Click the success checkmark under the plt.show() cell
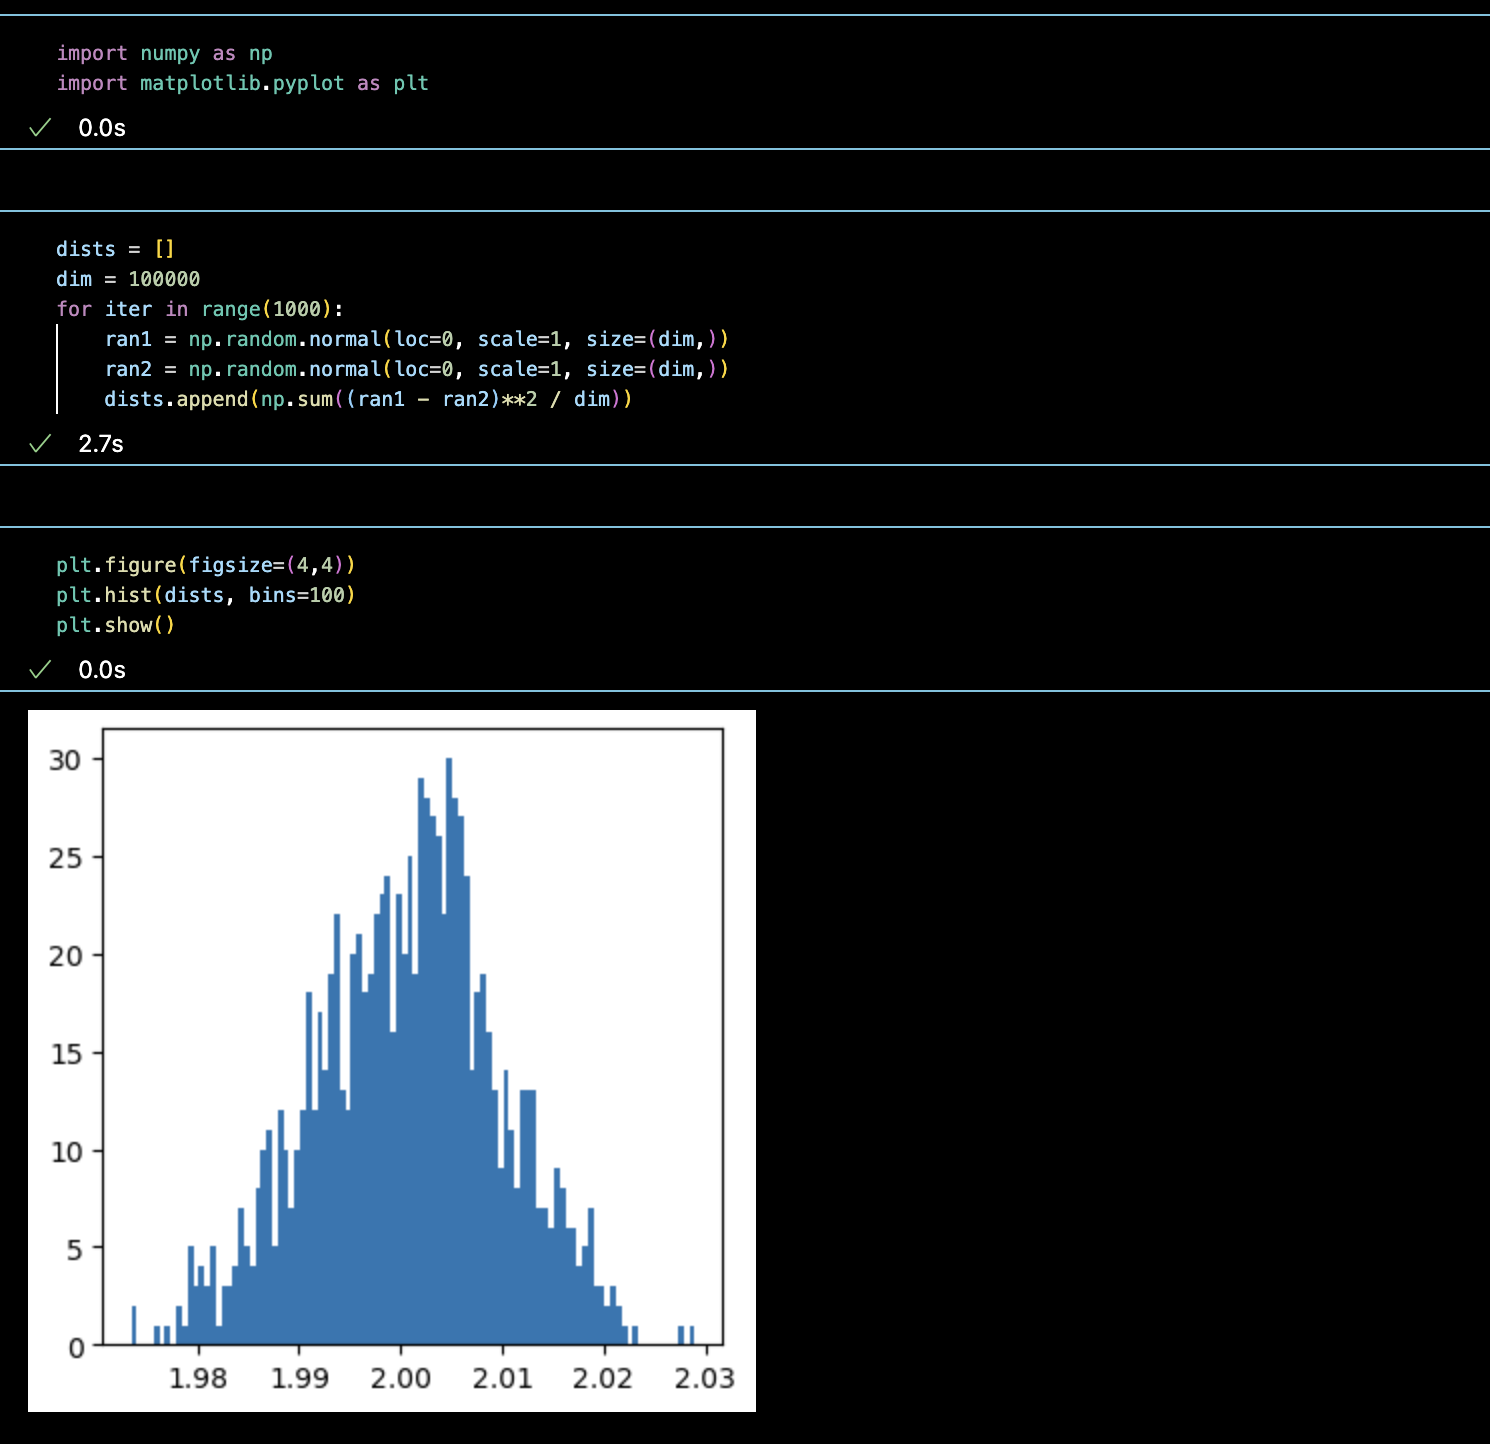Screen dimensions: 1490x1444 (40, 670)
